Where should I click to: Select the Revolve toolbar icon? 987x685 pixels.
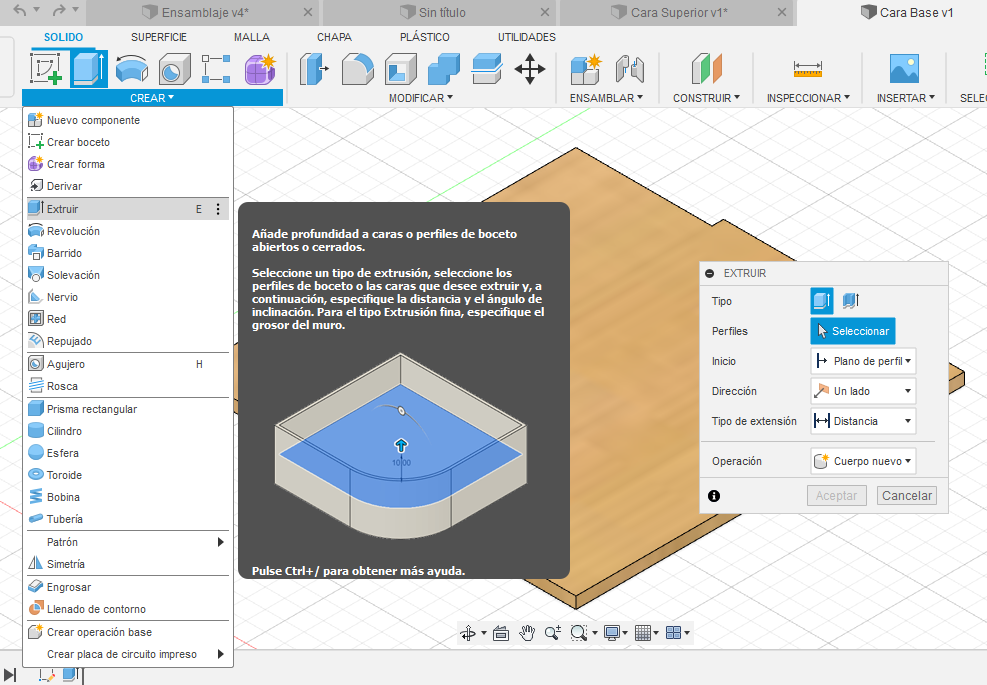tap(132, 69)
